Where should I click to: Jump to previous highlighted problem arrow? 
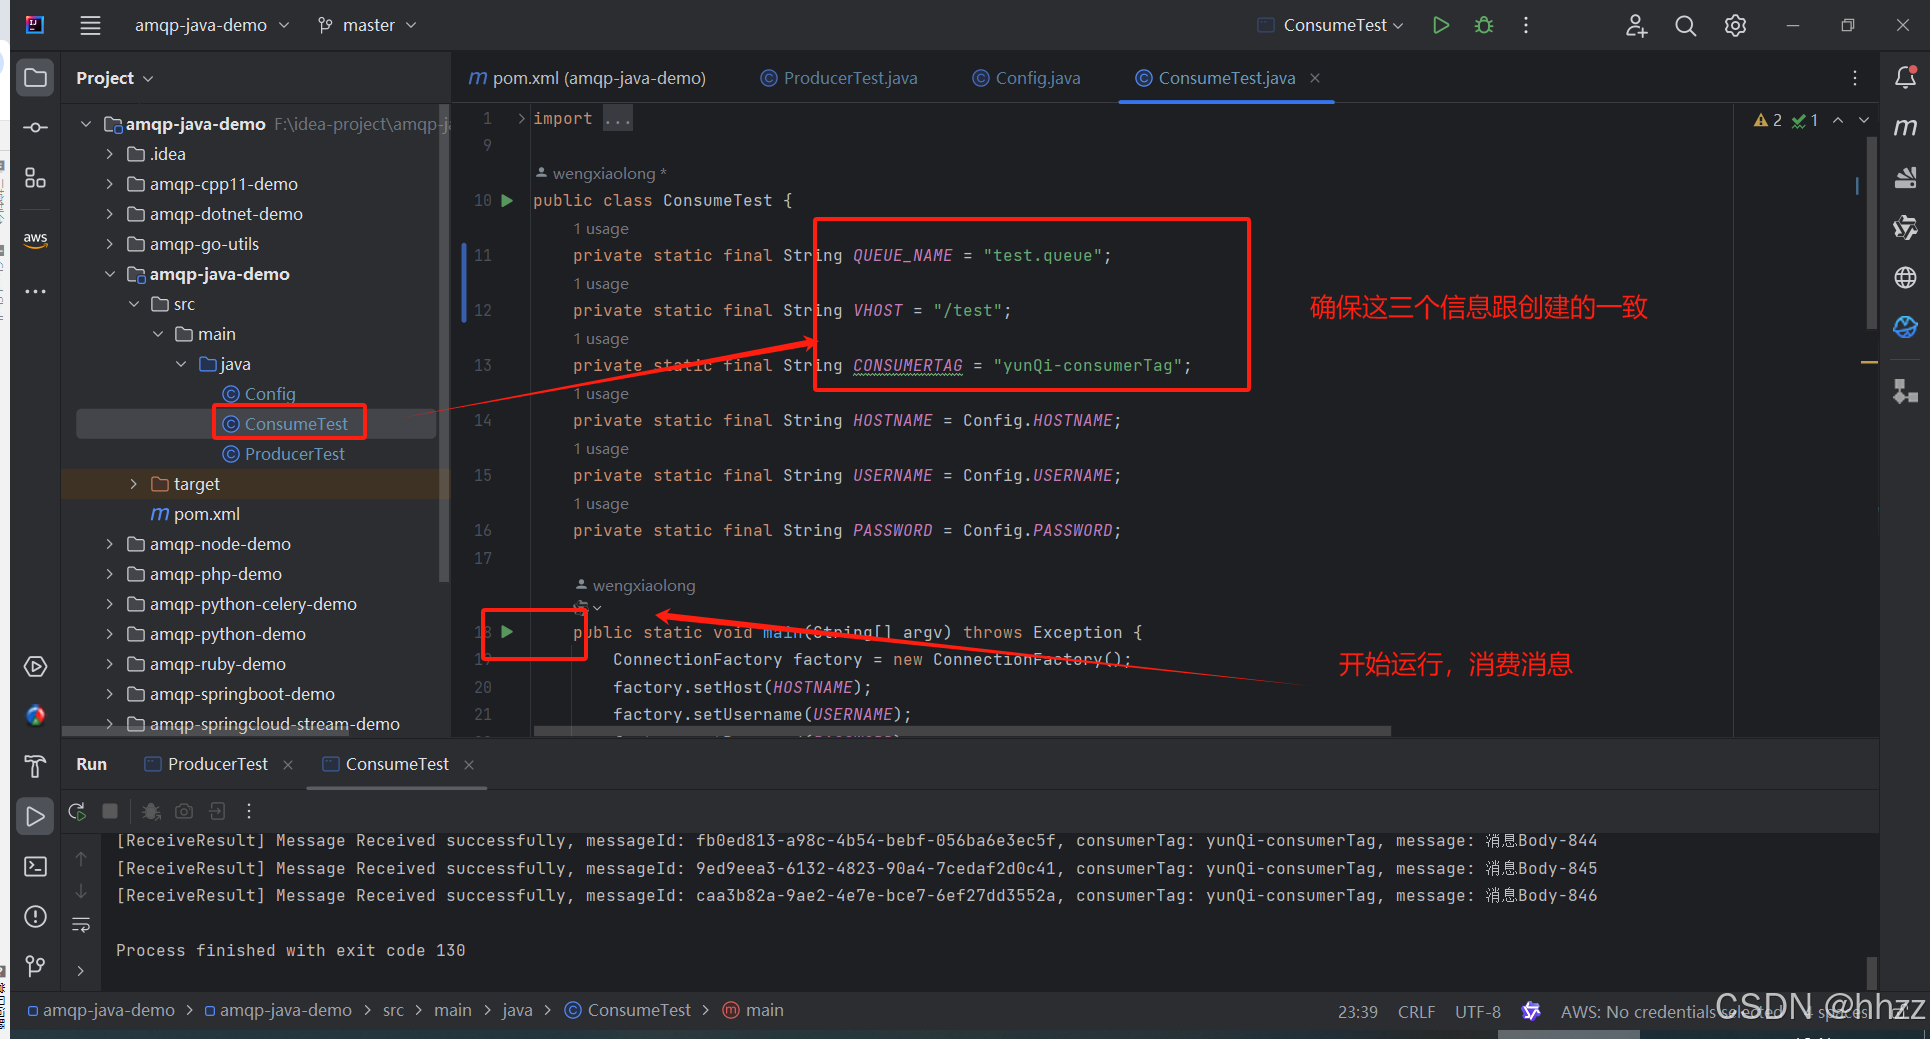point(1838,120)
